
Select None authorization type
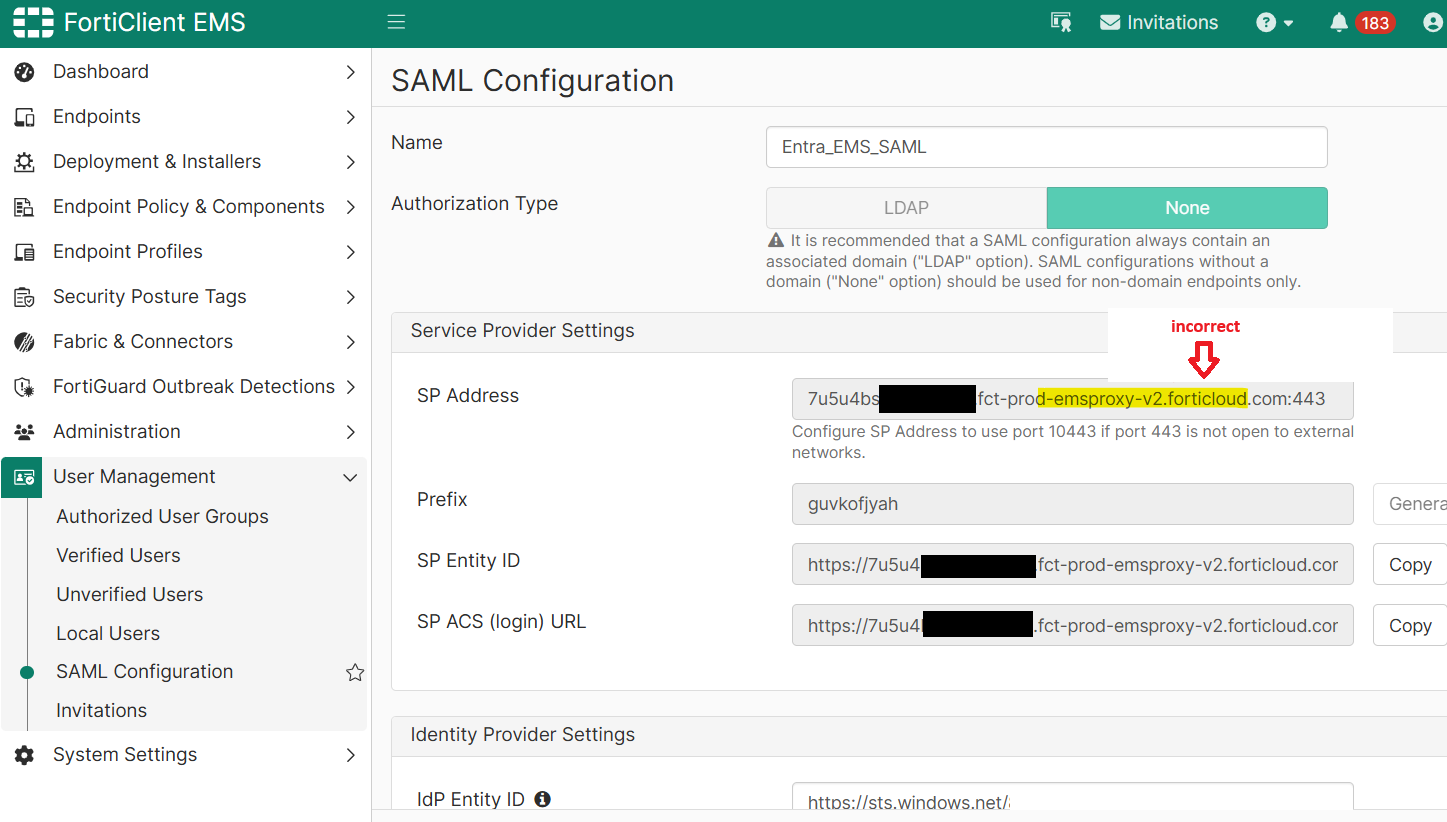click(x=1187, y=208)
